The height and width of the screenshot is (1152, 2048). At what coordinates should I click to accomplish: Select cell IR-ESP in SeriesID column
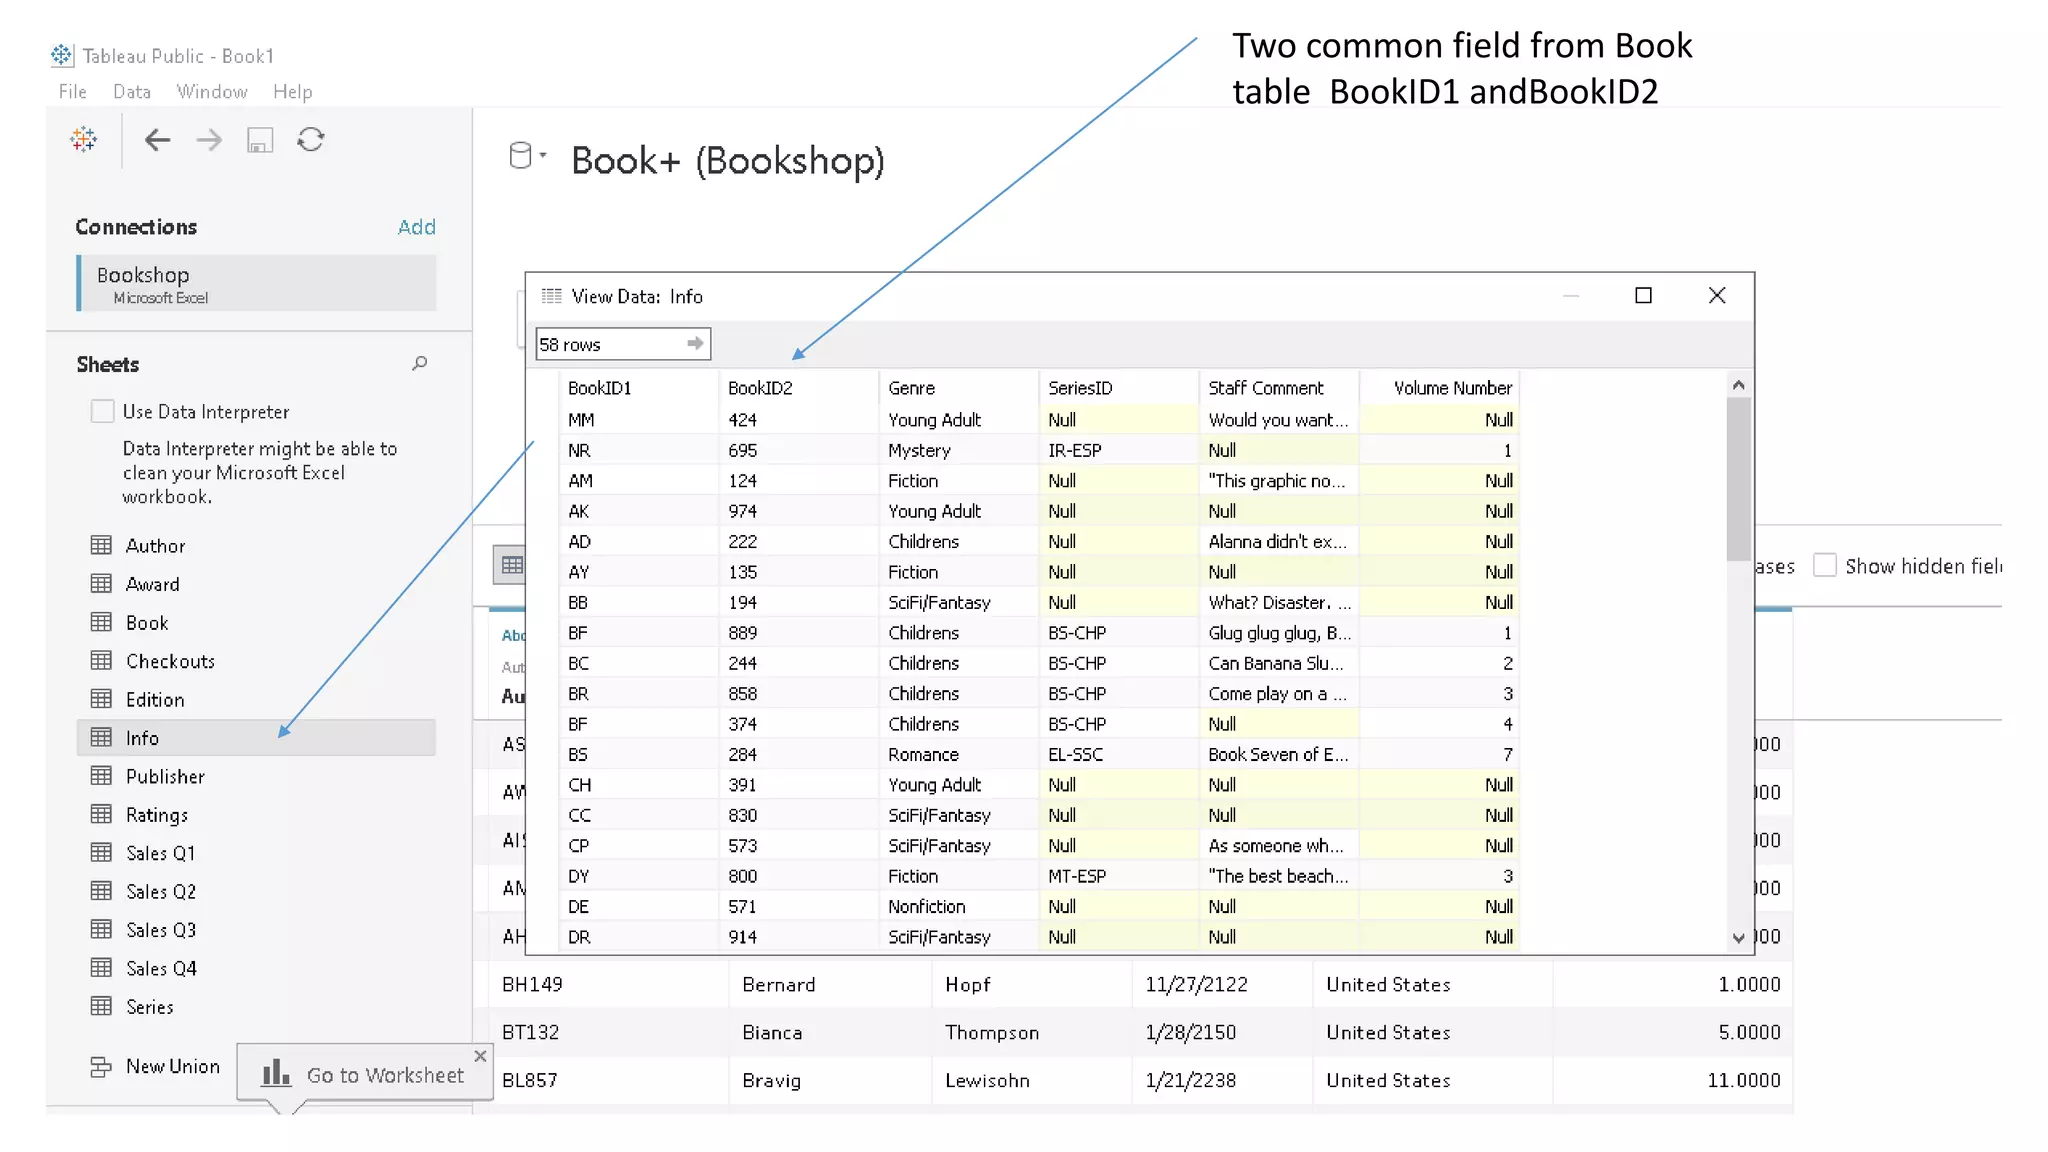tap(1118, 450)
